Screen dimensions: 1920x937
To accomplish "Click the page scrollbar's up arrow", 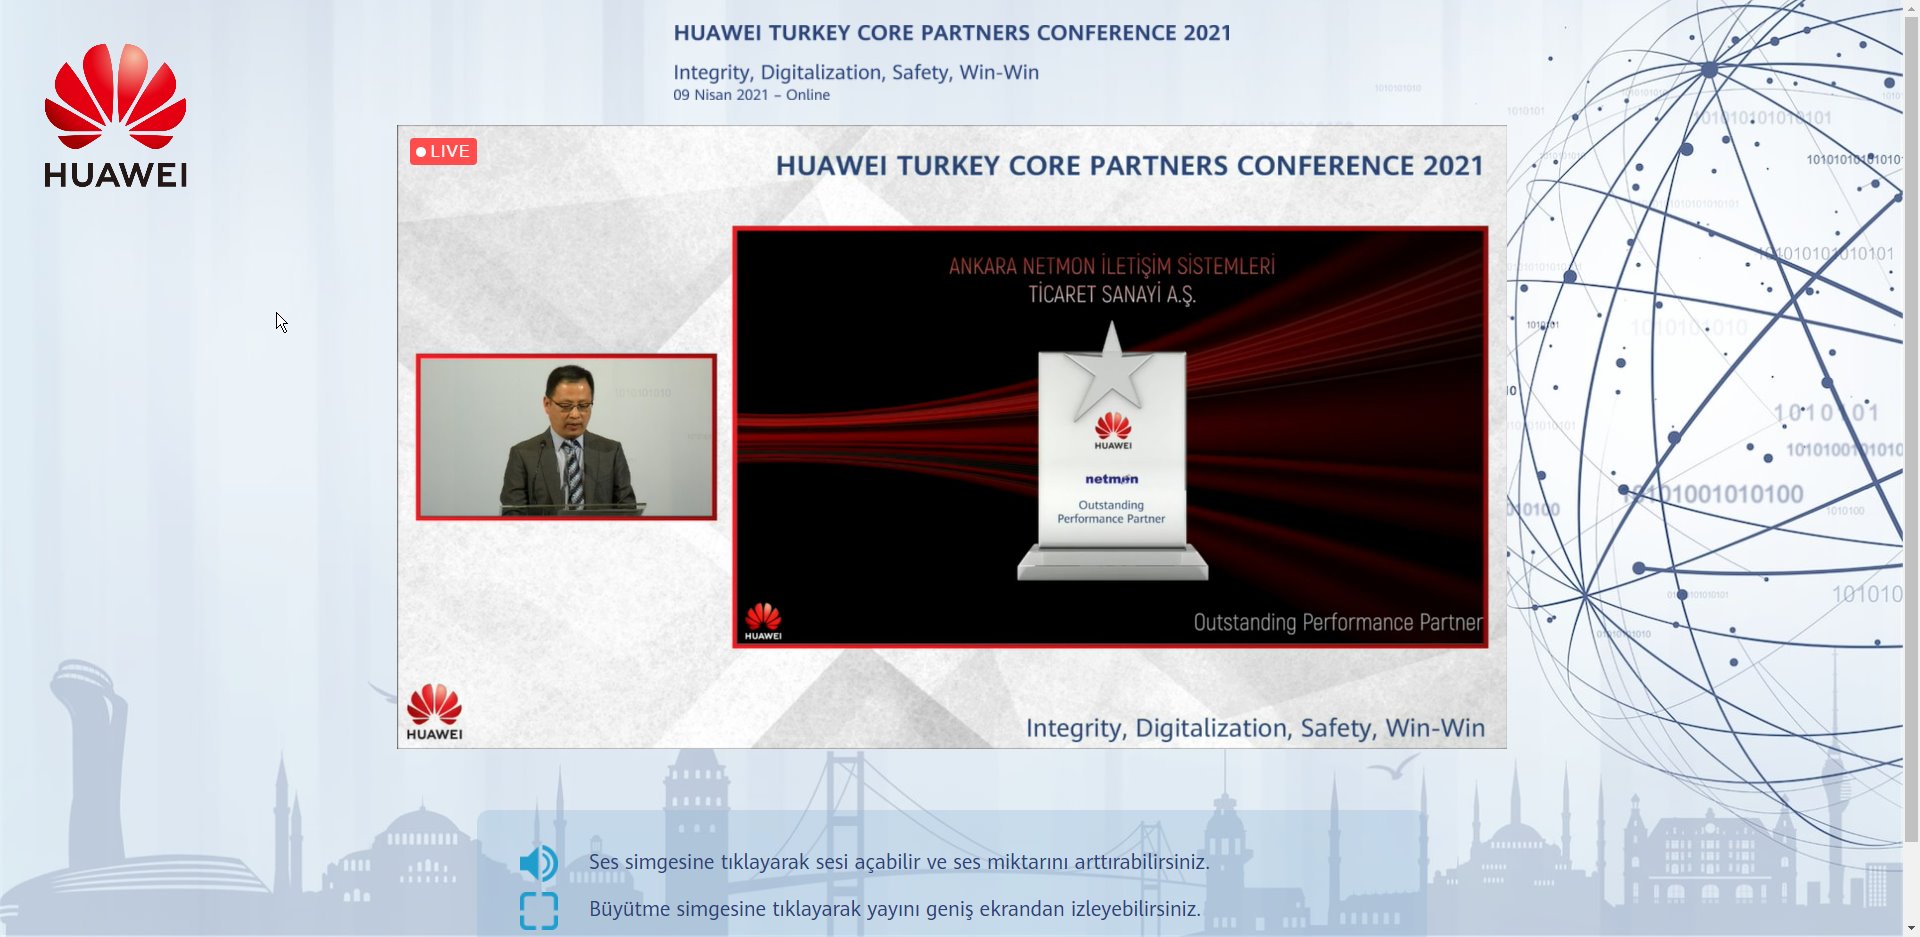I will click(x=1911, y=8).
